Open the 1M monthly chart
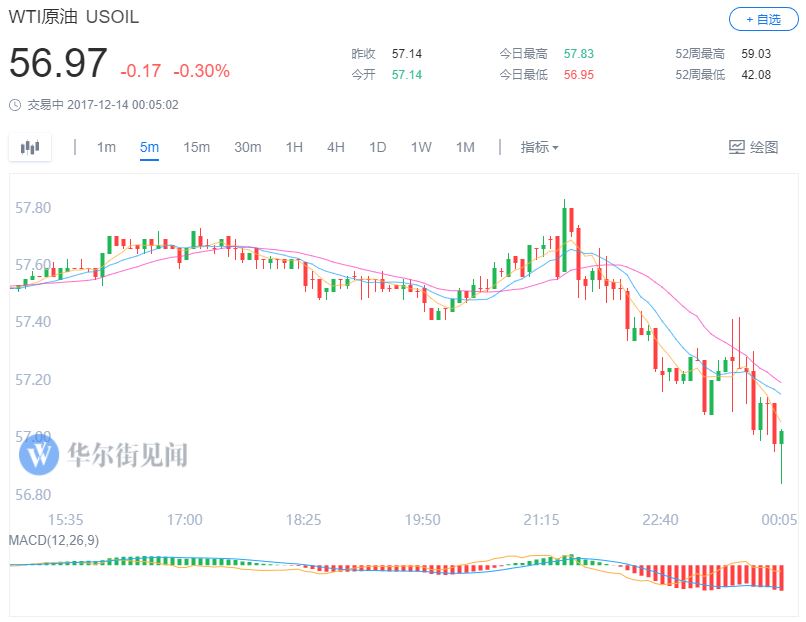Screen dimensions: 806x622 (465, 148)
